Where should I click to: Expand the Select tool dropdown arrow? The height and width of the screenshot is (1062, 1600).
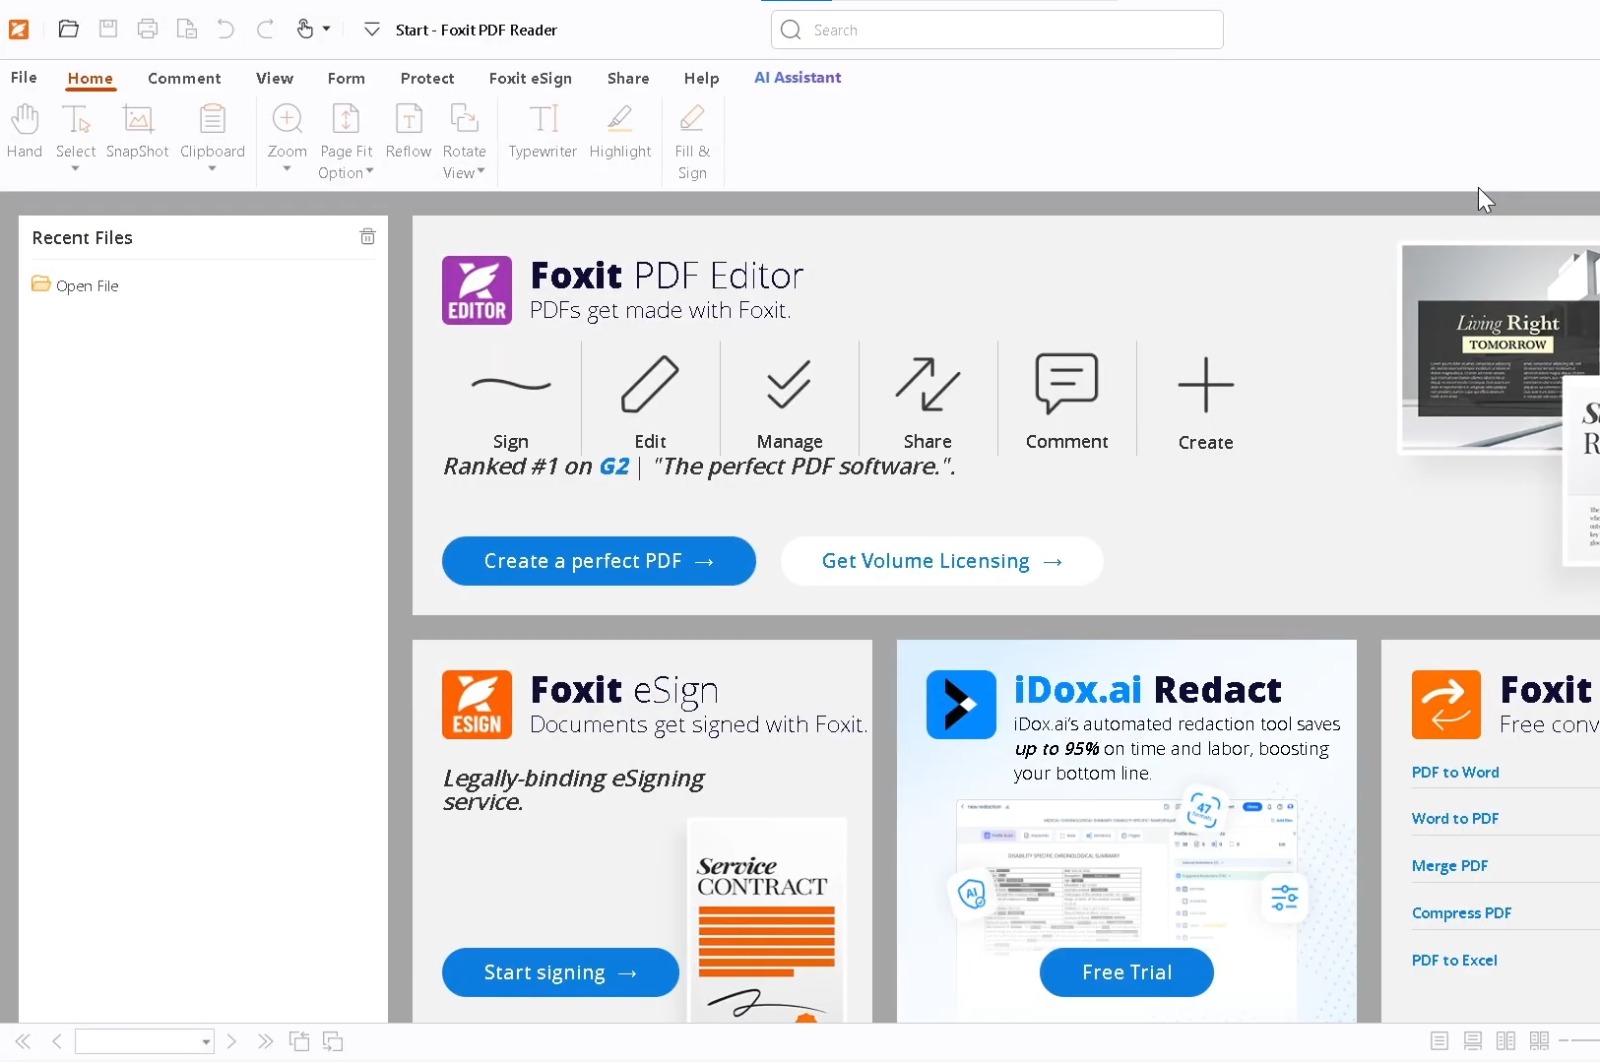point(75,169)
